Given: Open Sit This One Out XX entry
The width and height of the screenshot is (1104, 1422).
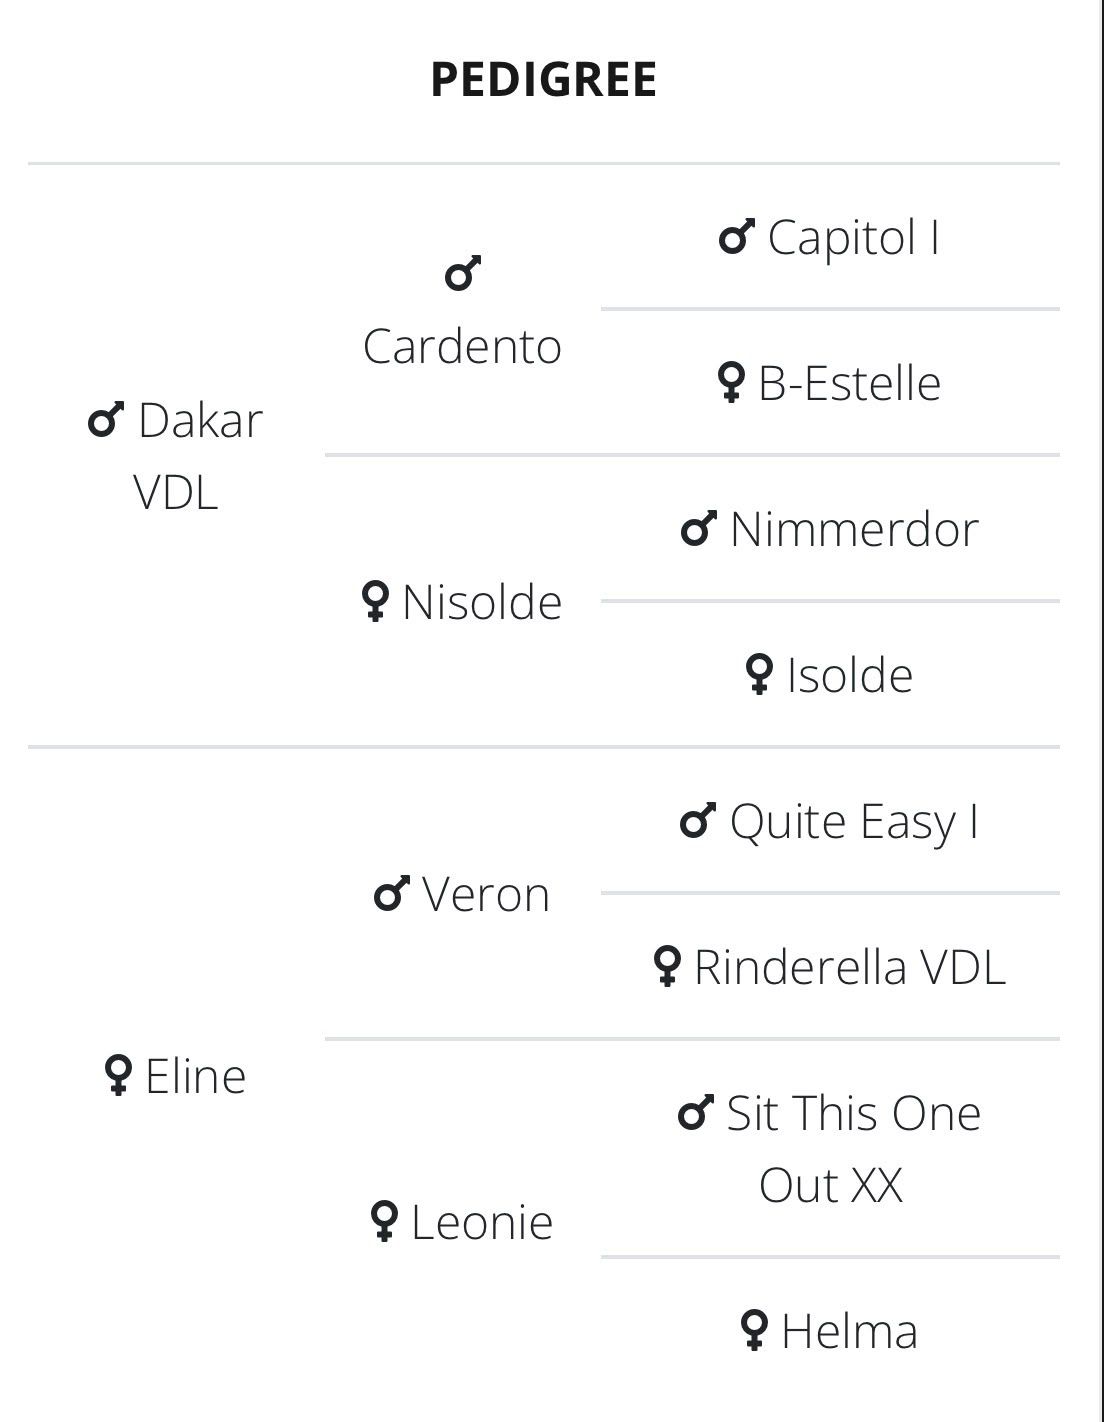Looking at the screenshot, I should [x=830, y=1149].
